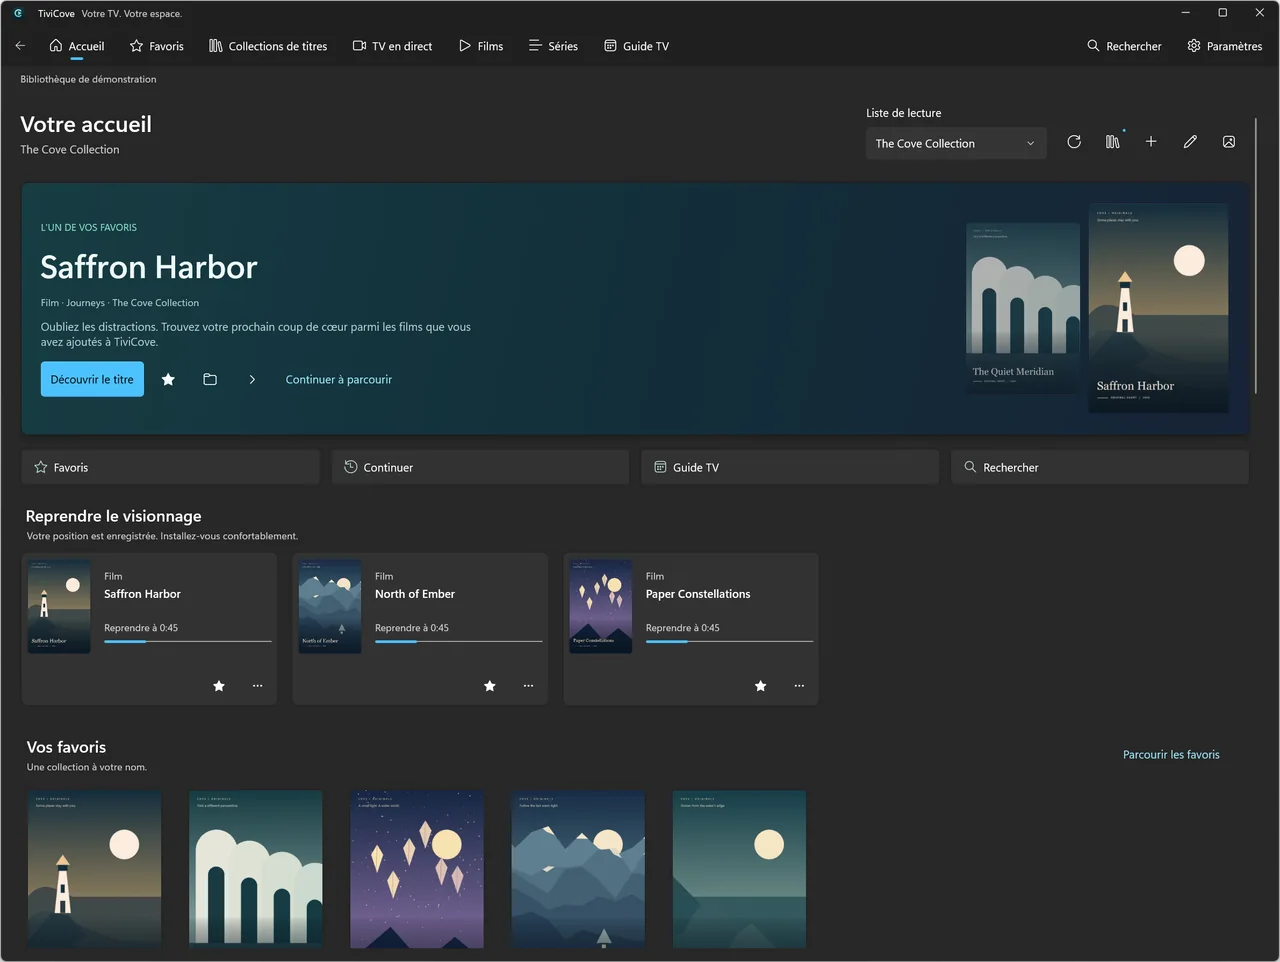Image resolution: width=1280 pixels, height=962 pixels.
Task: Click the Découvrir le titre button
Action: point(92,379)
